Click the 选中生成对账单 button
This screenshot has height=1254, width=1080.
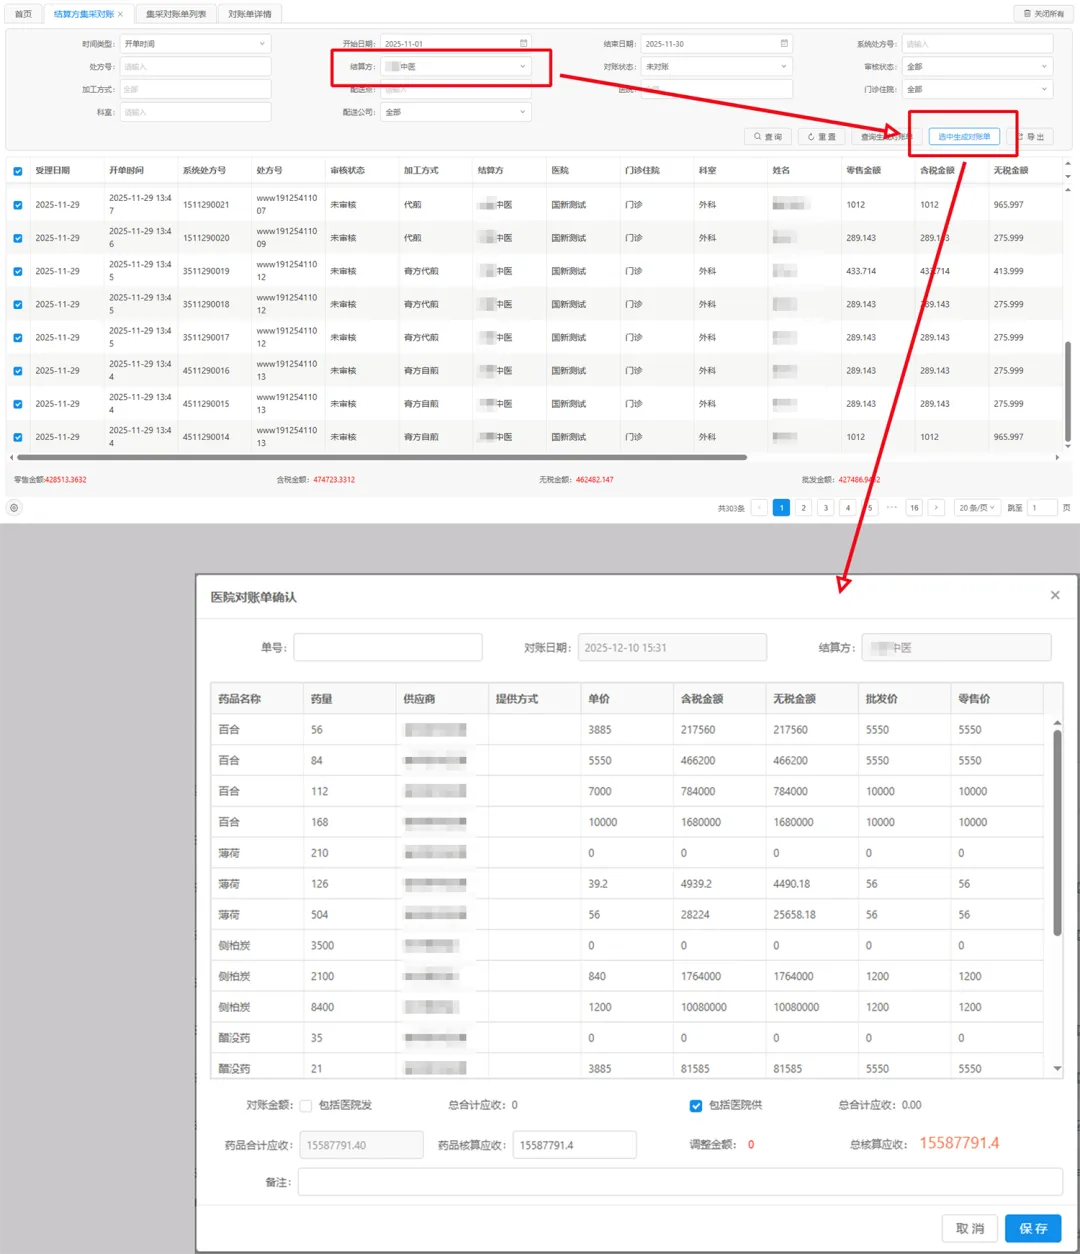coord(964,137)
